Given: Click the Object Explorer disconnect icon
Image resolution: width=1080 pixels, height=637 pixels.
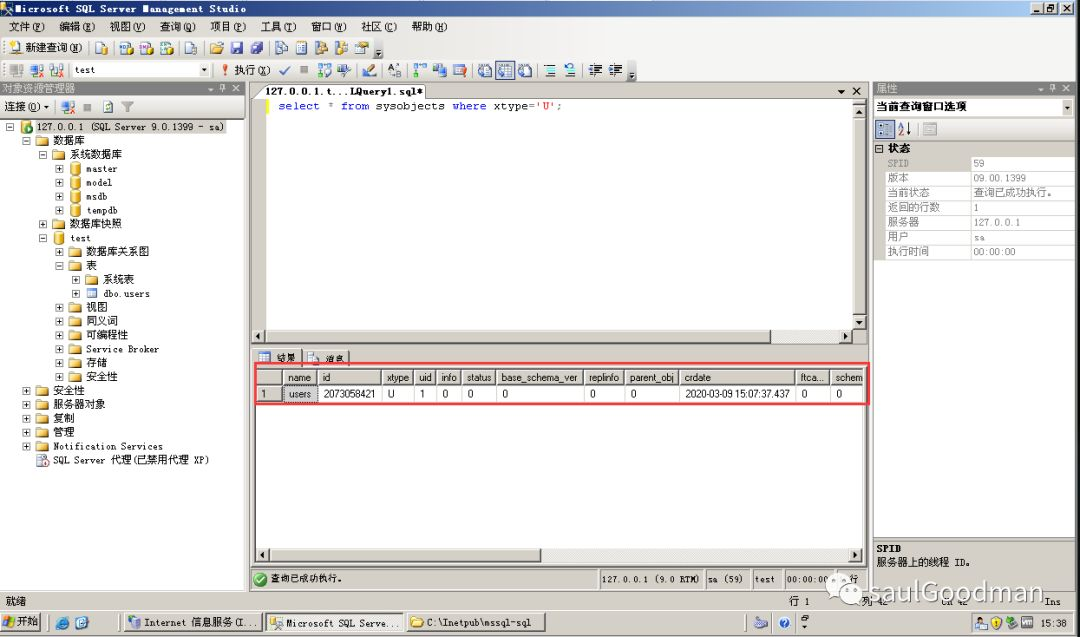Looking at the screenshot, I should [68, 107].
